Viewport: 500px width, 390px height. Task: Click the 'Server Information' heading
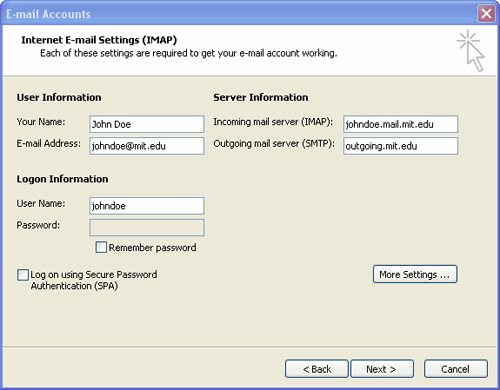tap(261, 97)
